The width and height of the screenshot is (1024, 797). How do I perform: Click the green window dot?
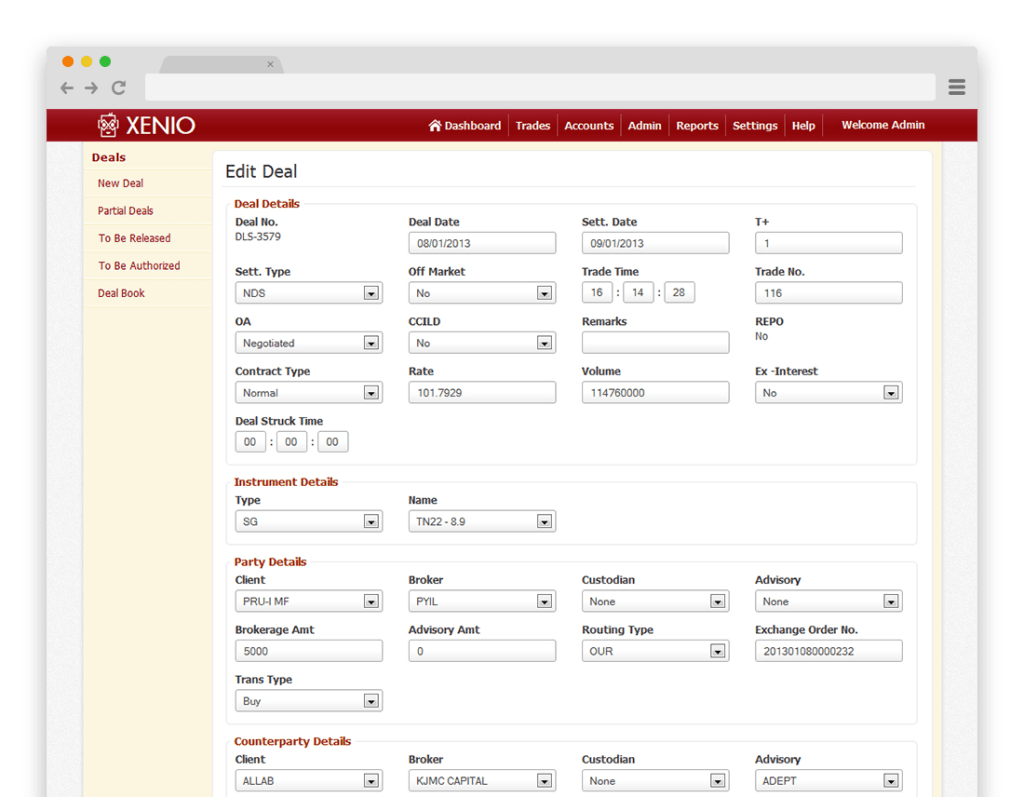click(x=105, y=61)
